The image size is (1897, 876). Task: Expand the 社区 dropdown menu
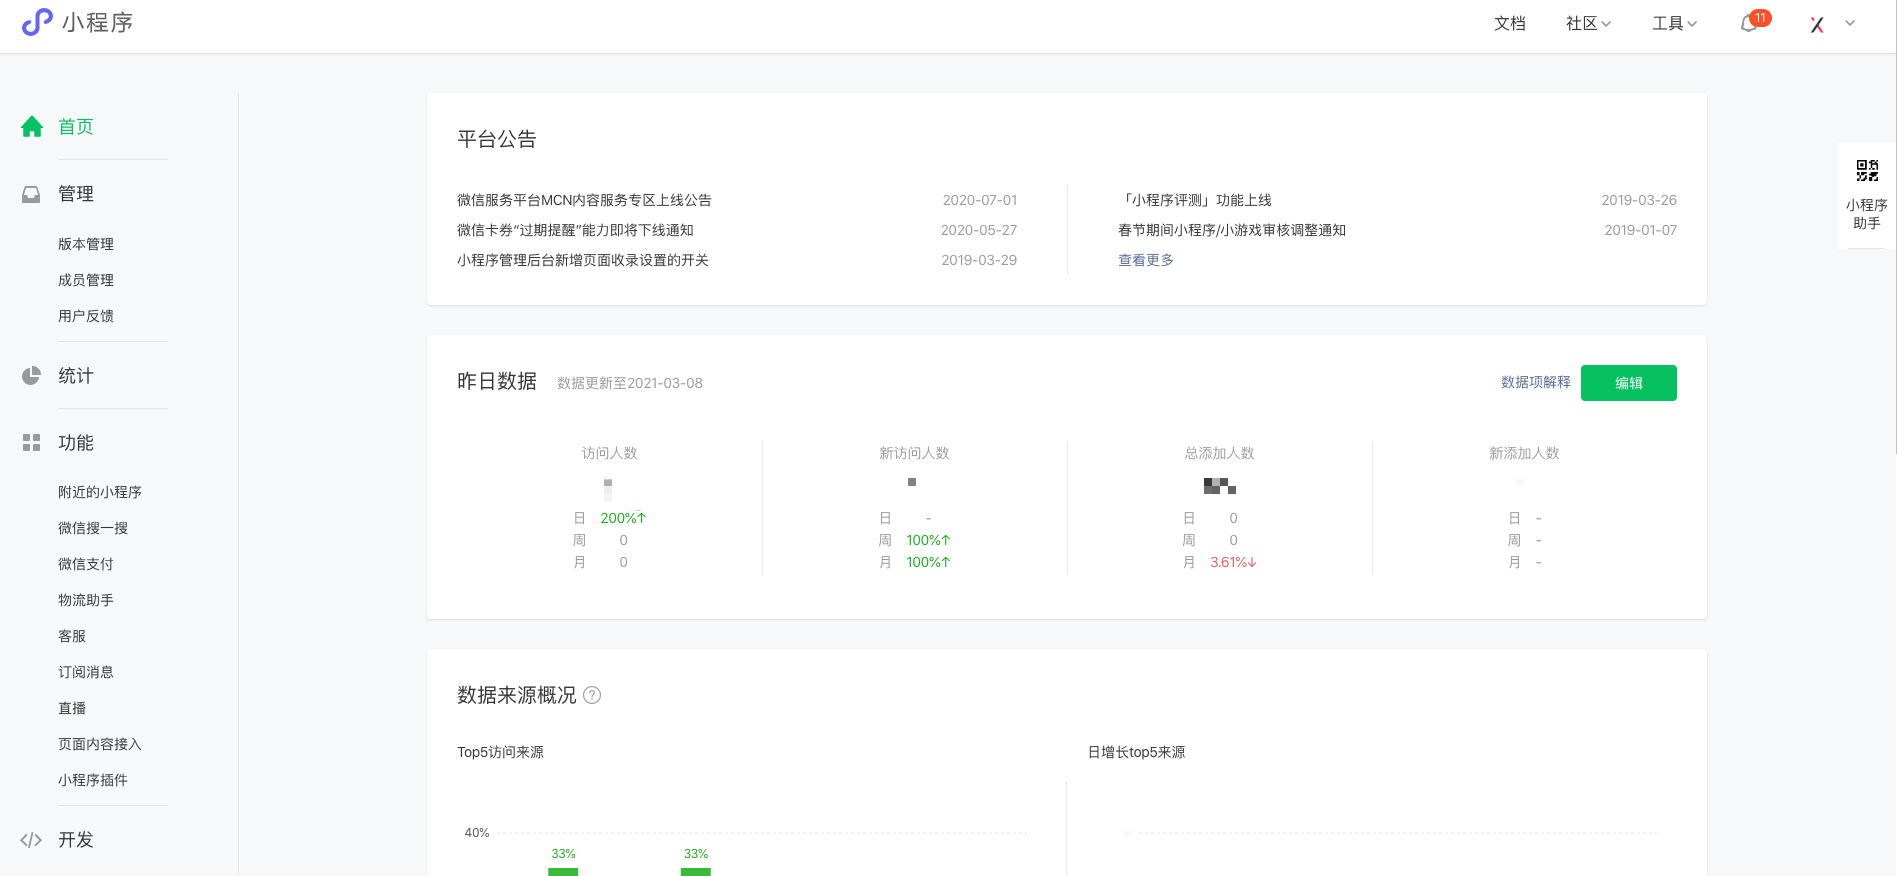[1588, 24]
